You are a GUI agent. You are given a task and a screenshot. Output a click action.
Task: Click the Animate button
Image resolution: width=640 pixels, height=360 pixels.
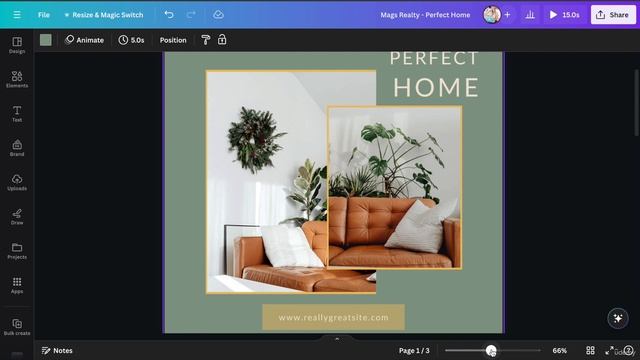[84, 40]
